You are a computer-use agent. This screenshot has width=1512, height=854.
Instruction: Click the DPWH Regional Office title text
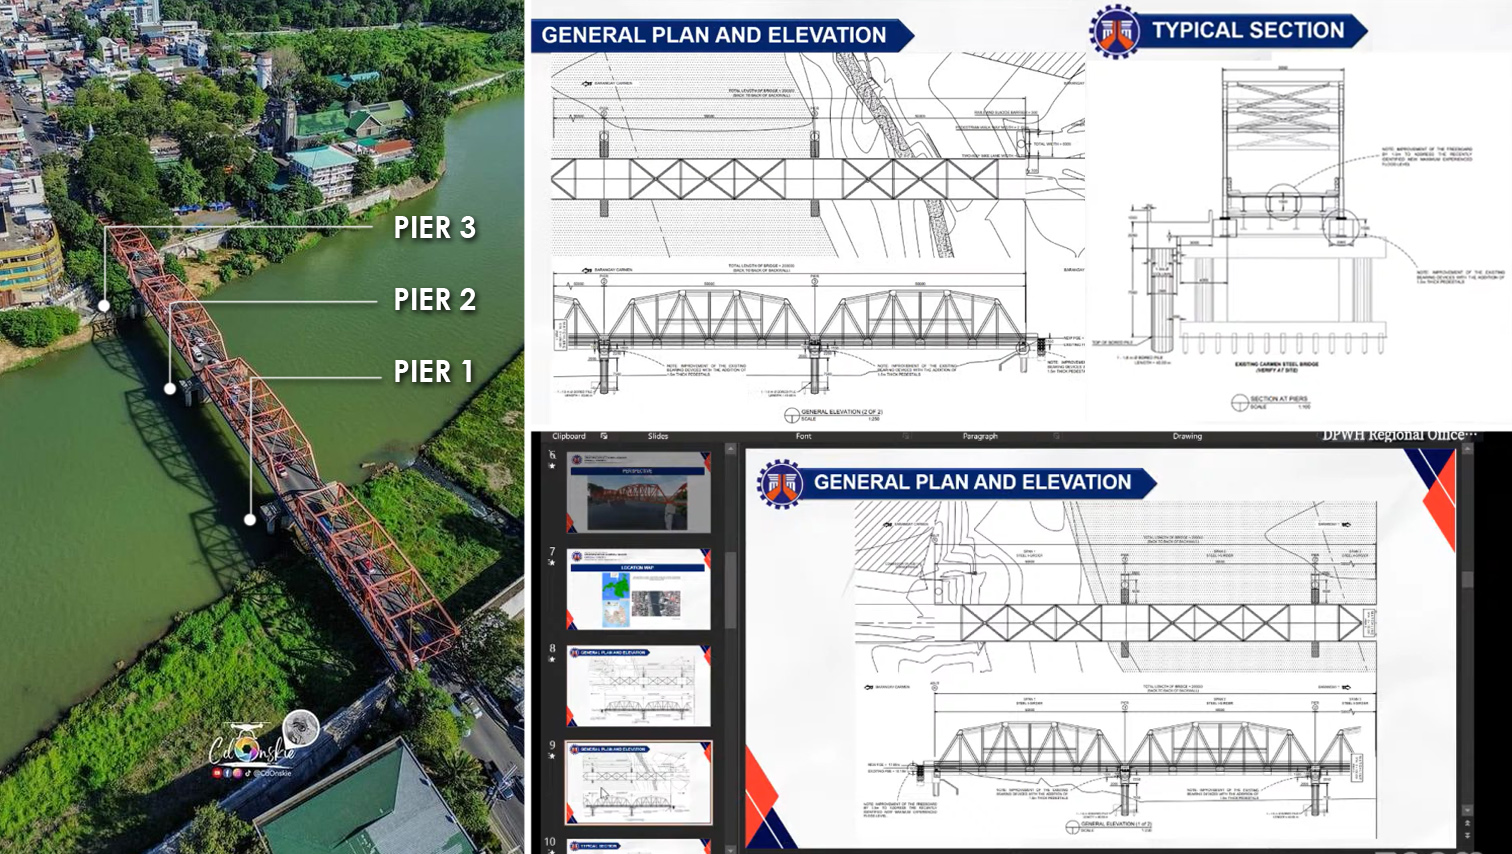tap(1399, 435)
